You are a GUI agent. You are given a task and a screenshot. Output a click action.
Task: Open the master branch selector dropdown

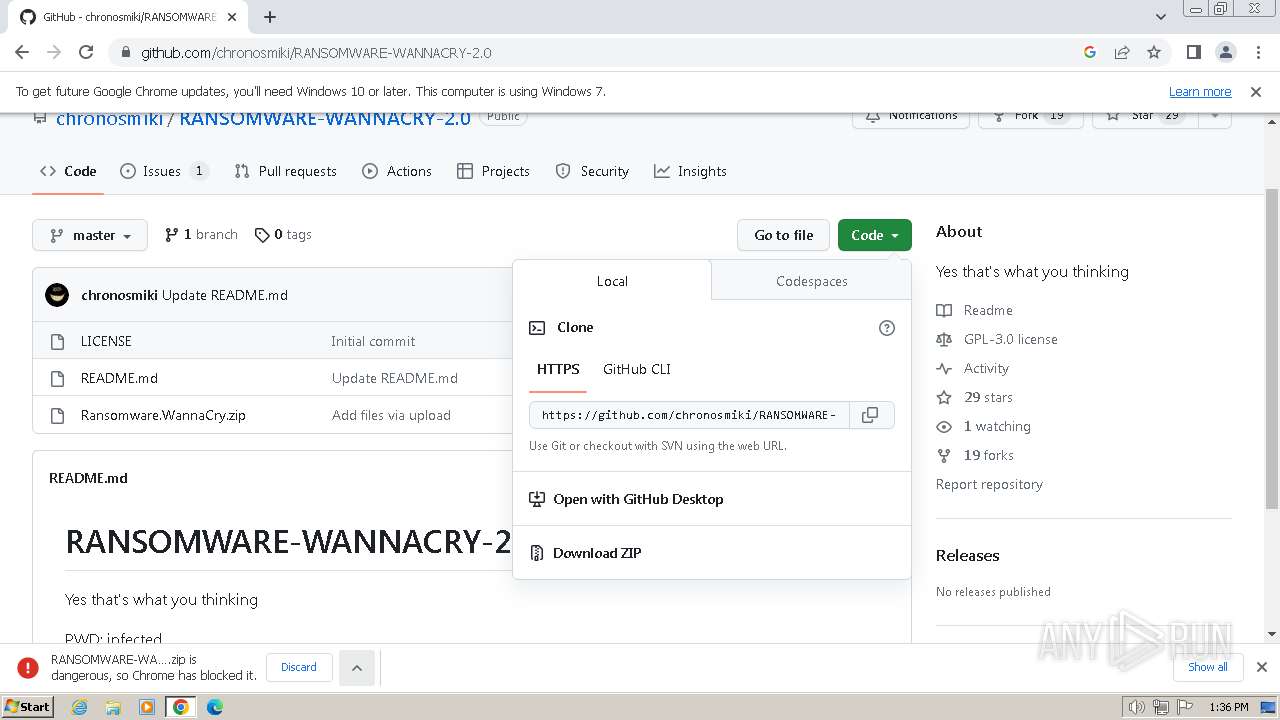tap(90, 235)
